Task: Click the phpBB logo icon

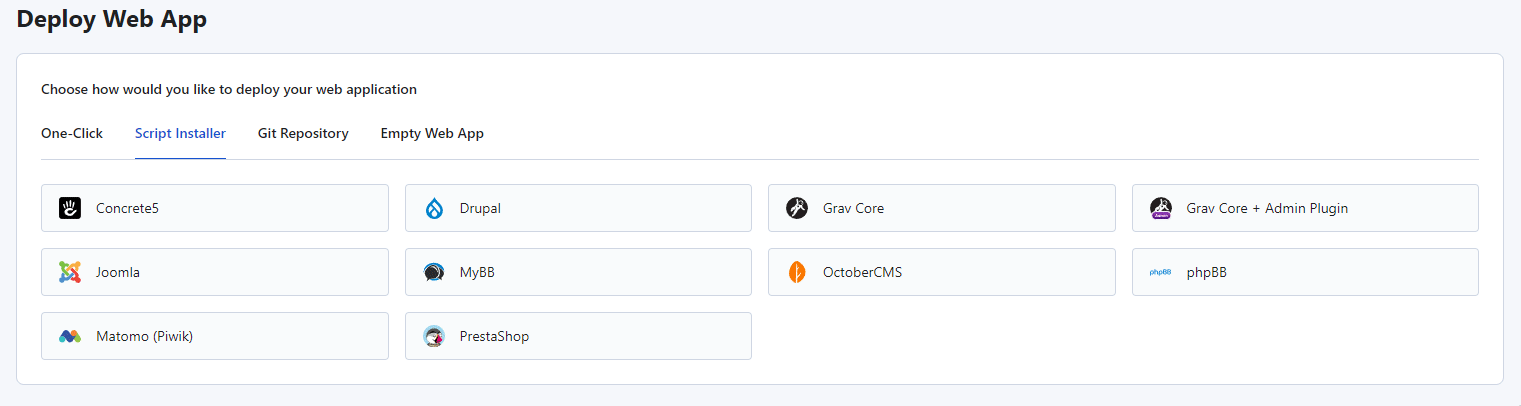Action: coord(1160,272)
